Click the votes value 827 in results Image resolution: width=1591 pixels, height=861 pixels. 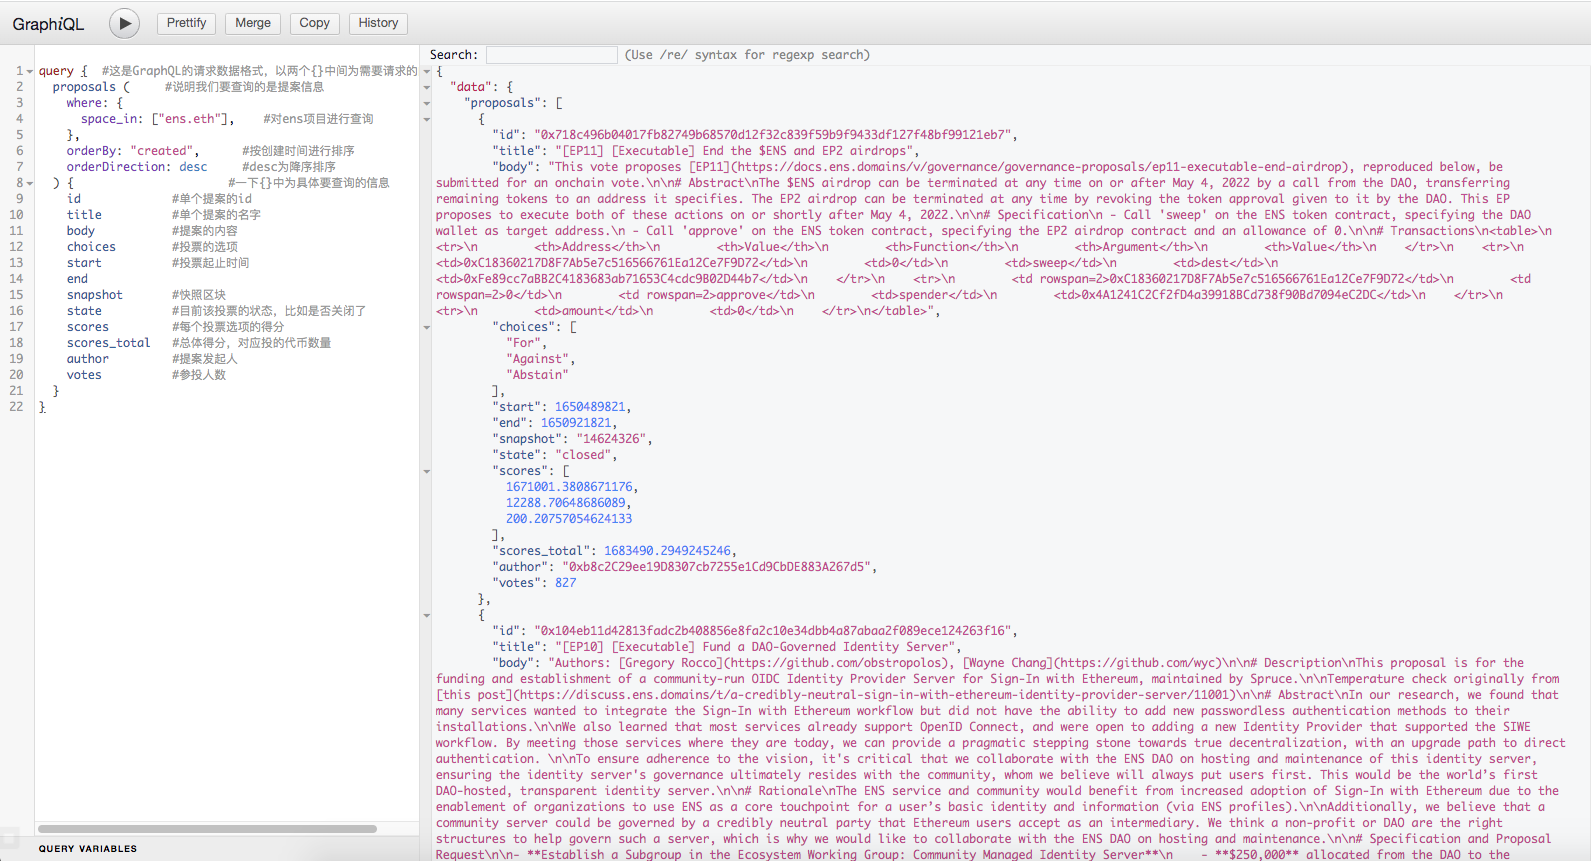point(566,583)
